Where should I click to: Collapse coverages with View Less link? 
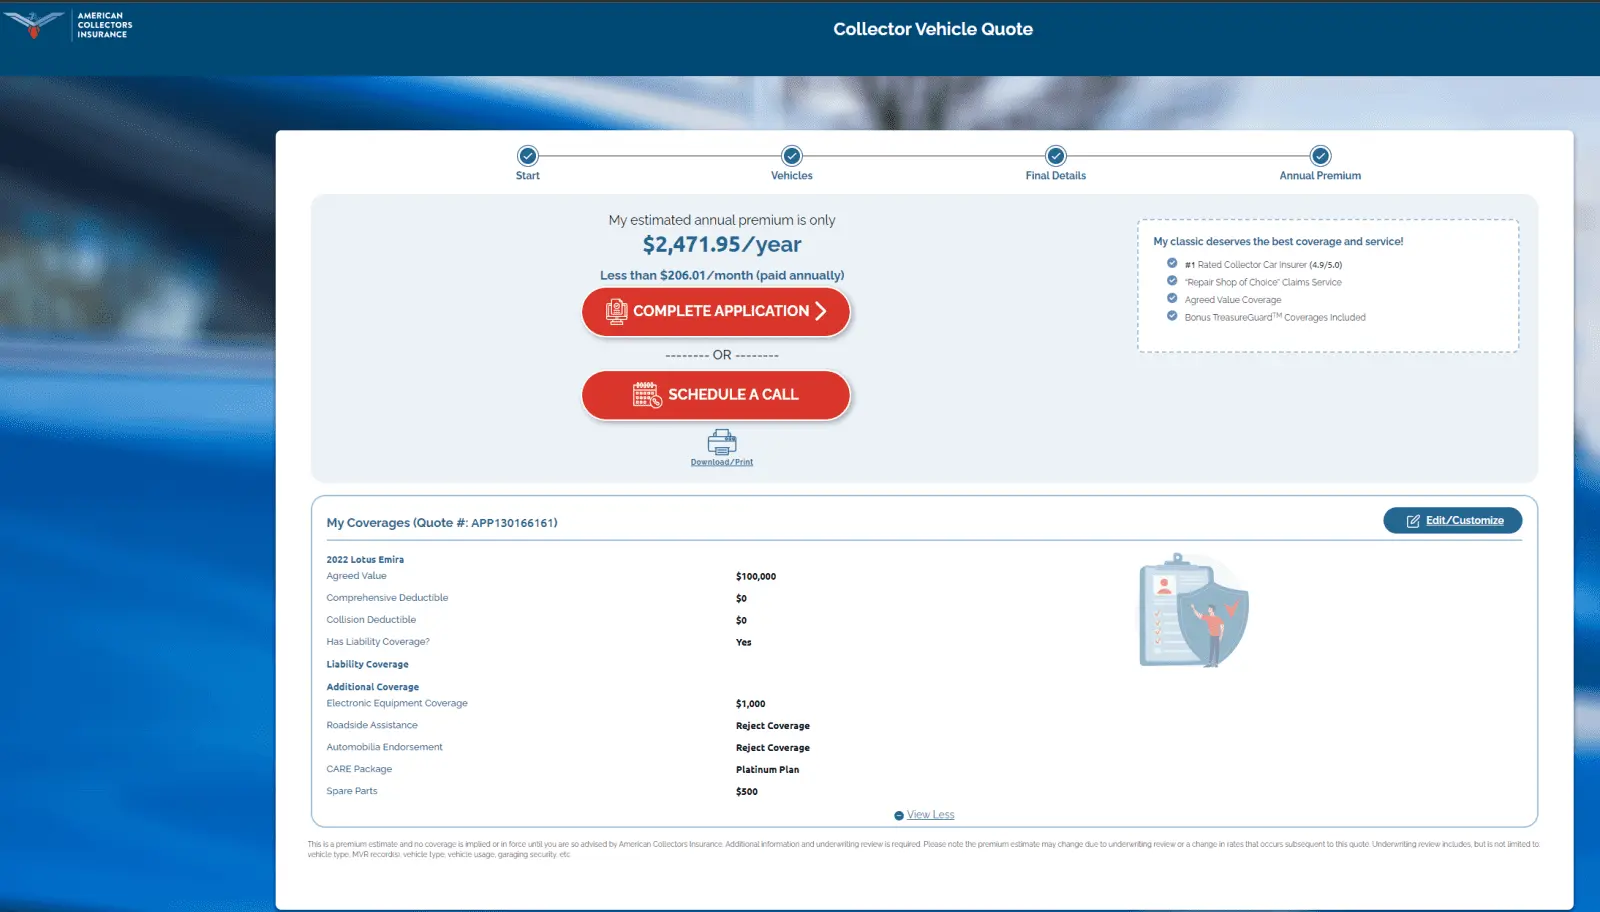tap(930, 815)
